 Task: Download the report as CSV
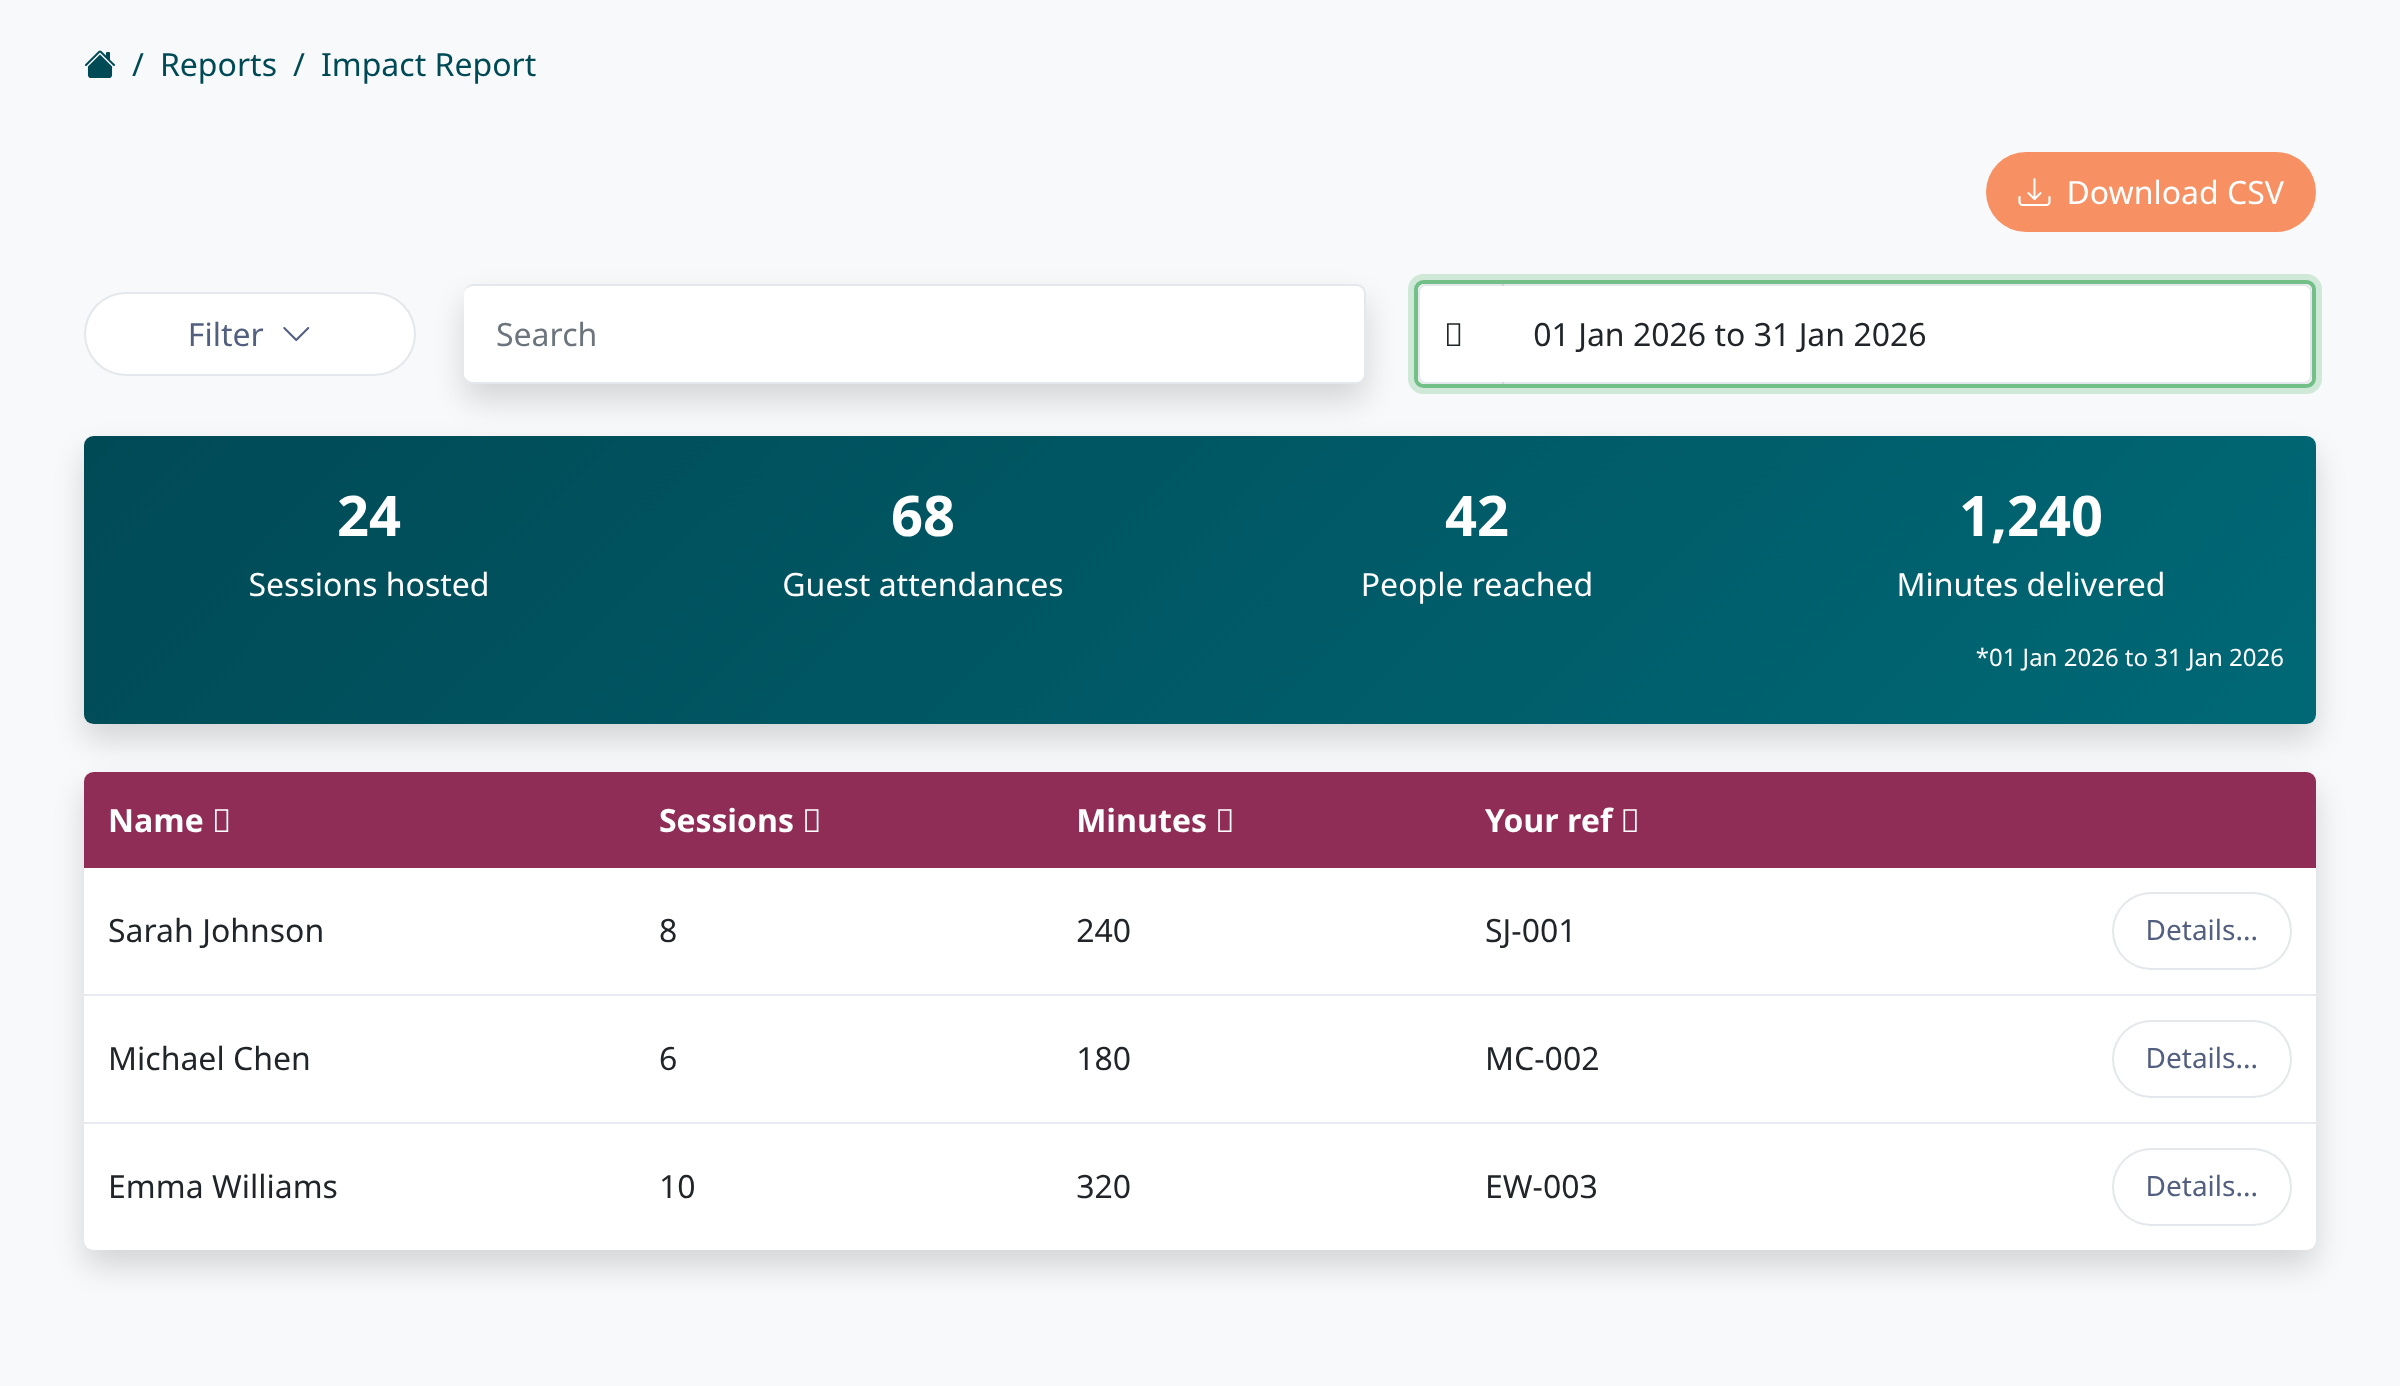click(x=2150, y=192)
